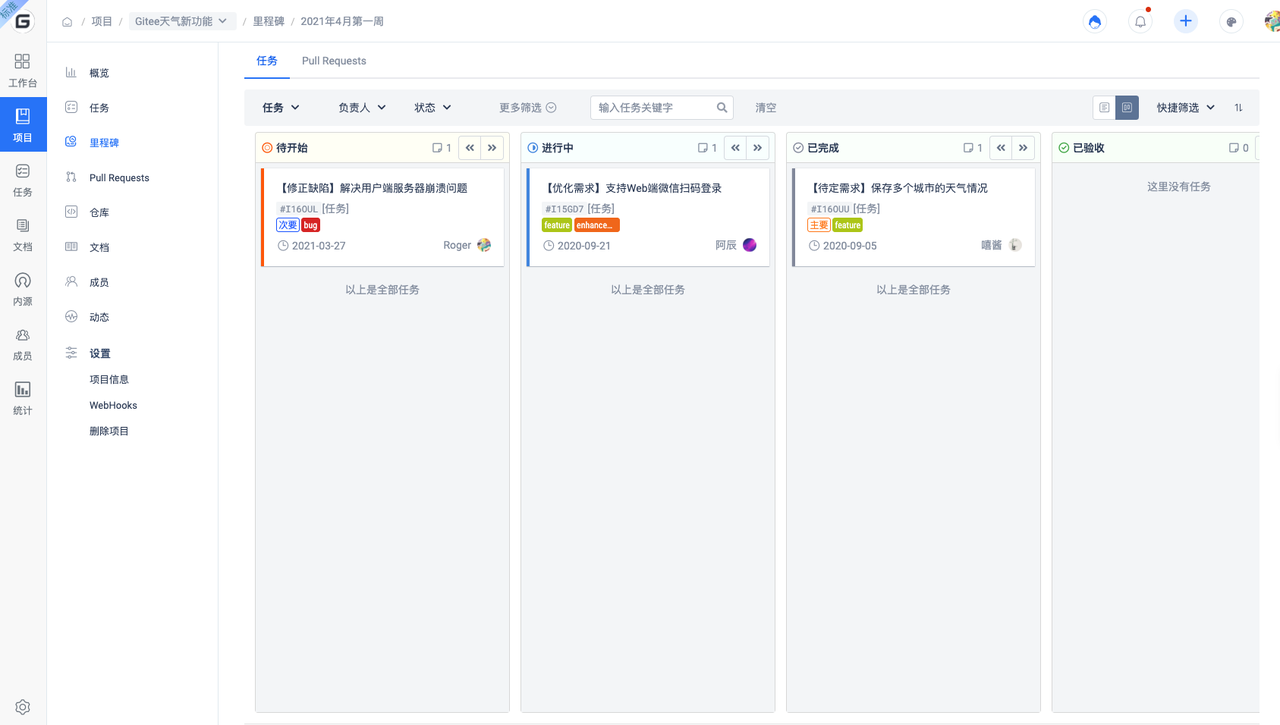
Task: Switch to board view toggle
Action: tap(1127, 107)
